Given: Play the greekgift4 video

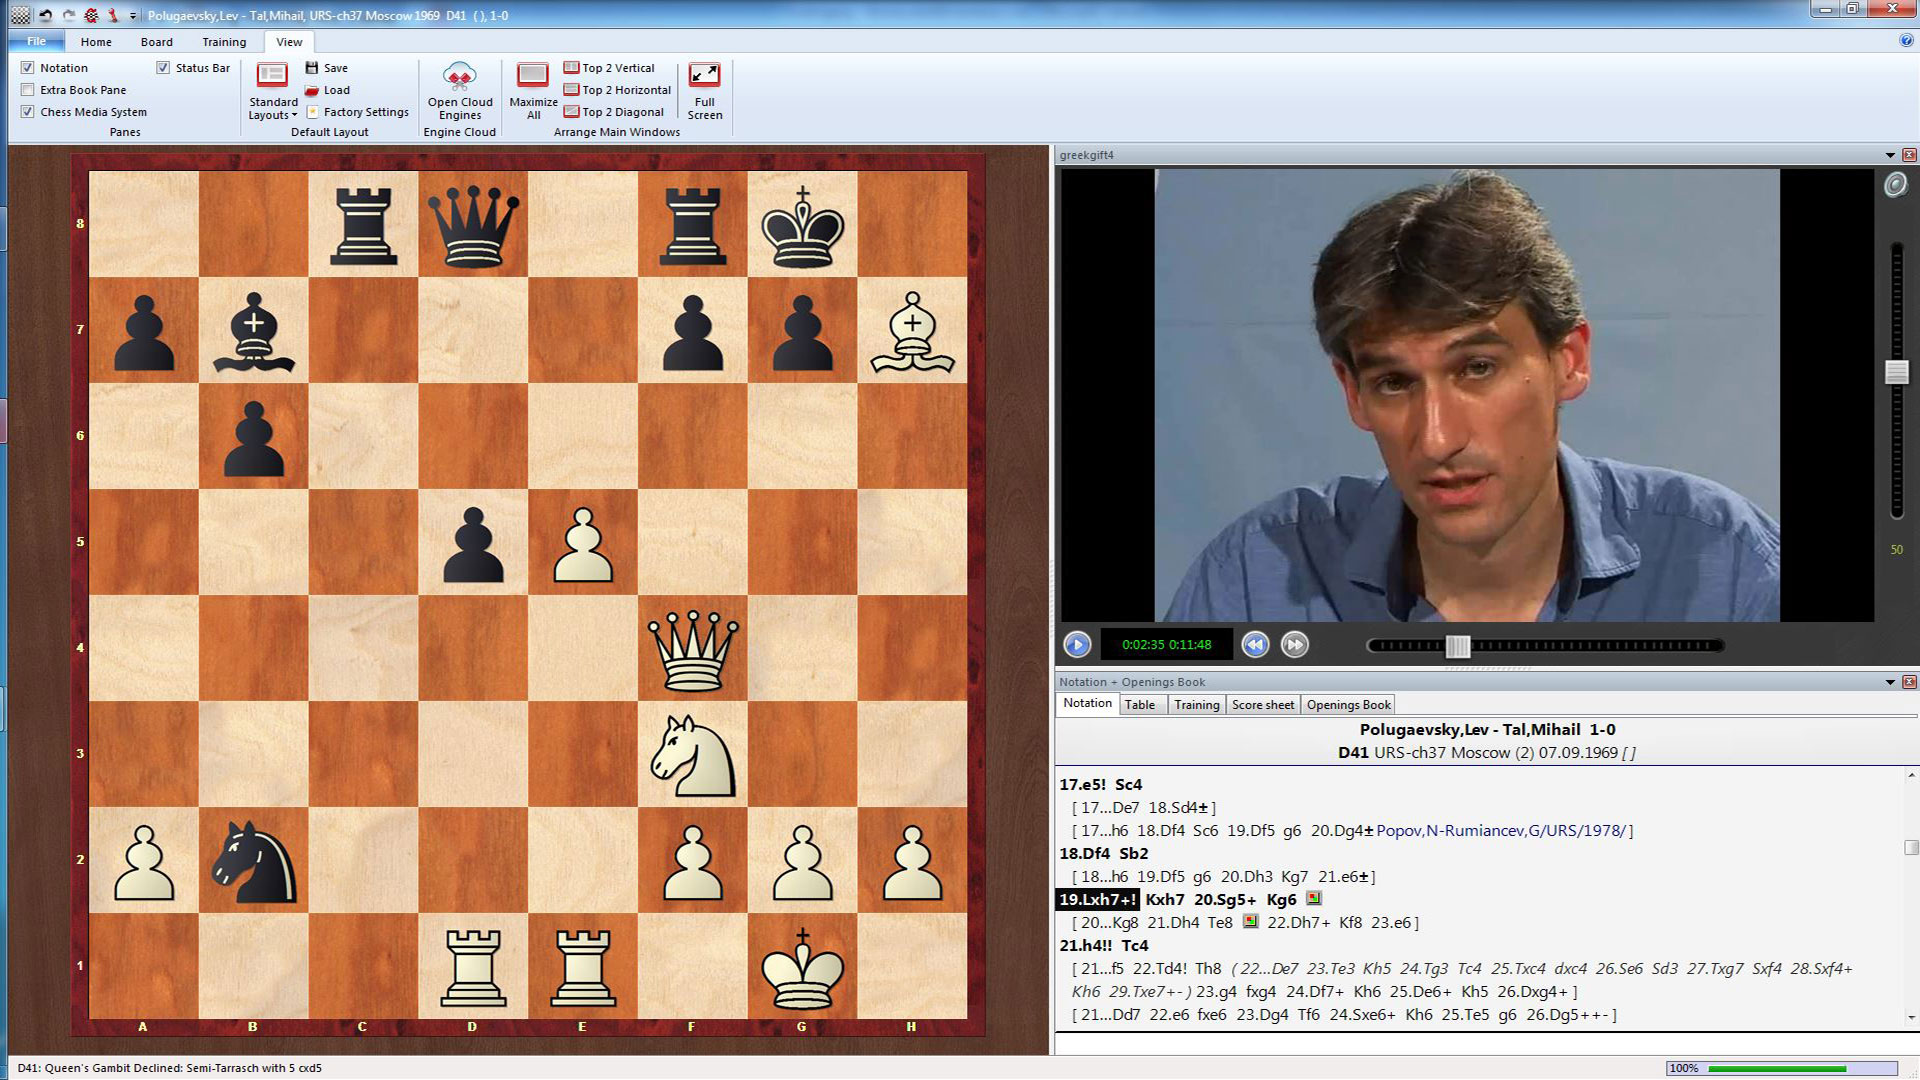Looking at the screenshot, I should click(1076, 645).
